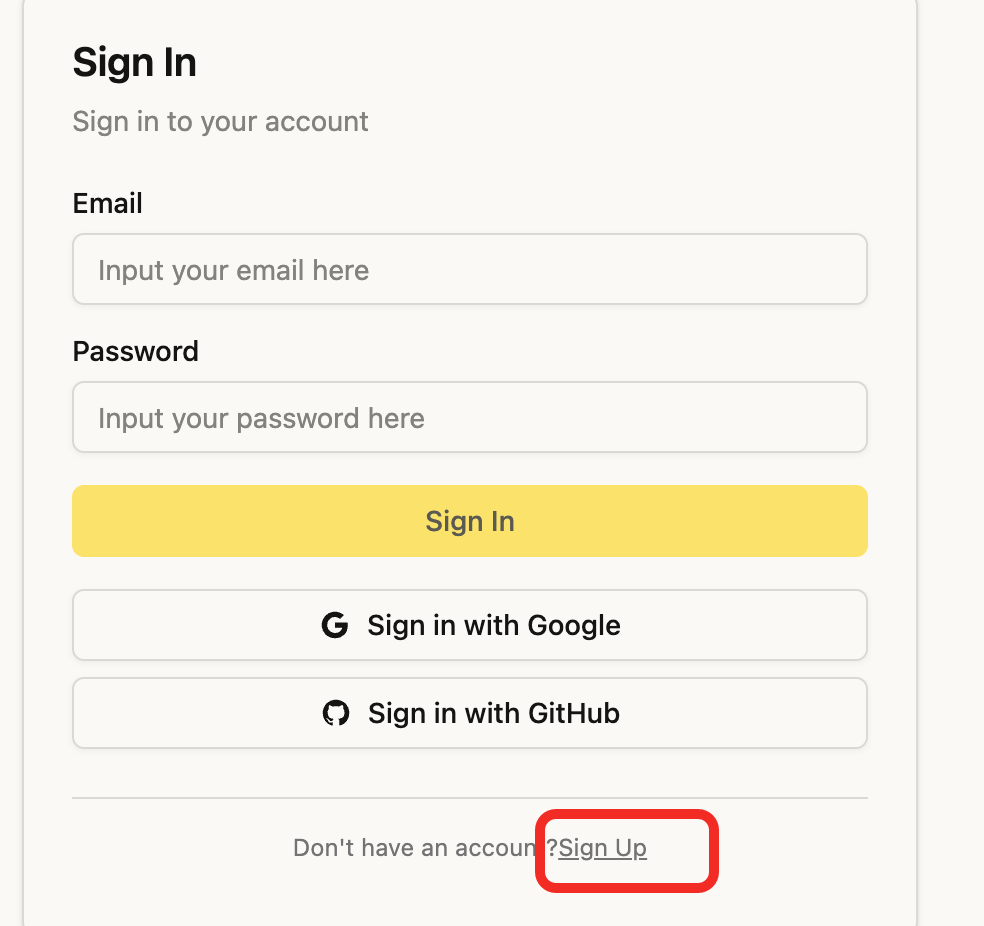The image size is (984, 926).
Task: Focus the Password input field
Action: [469, 418]
